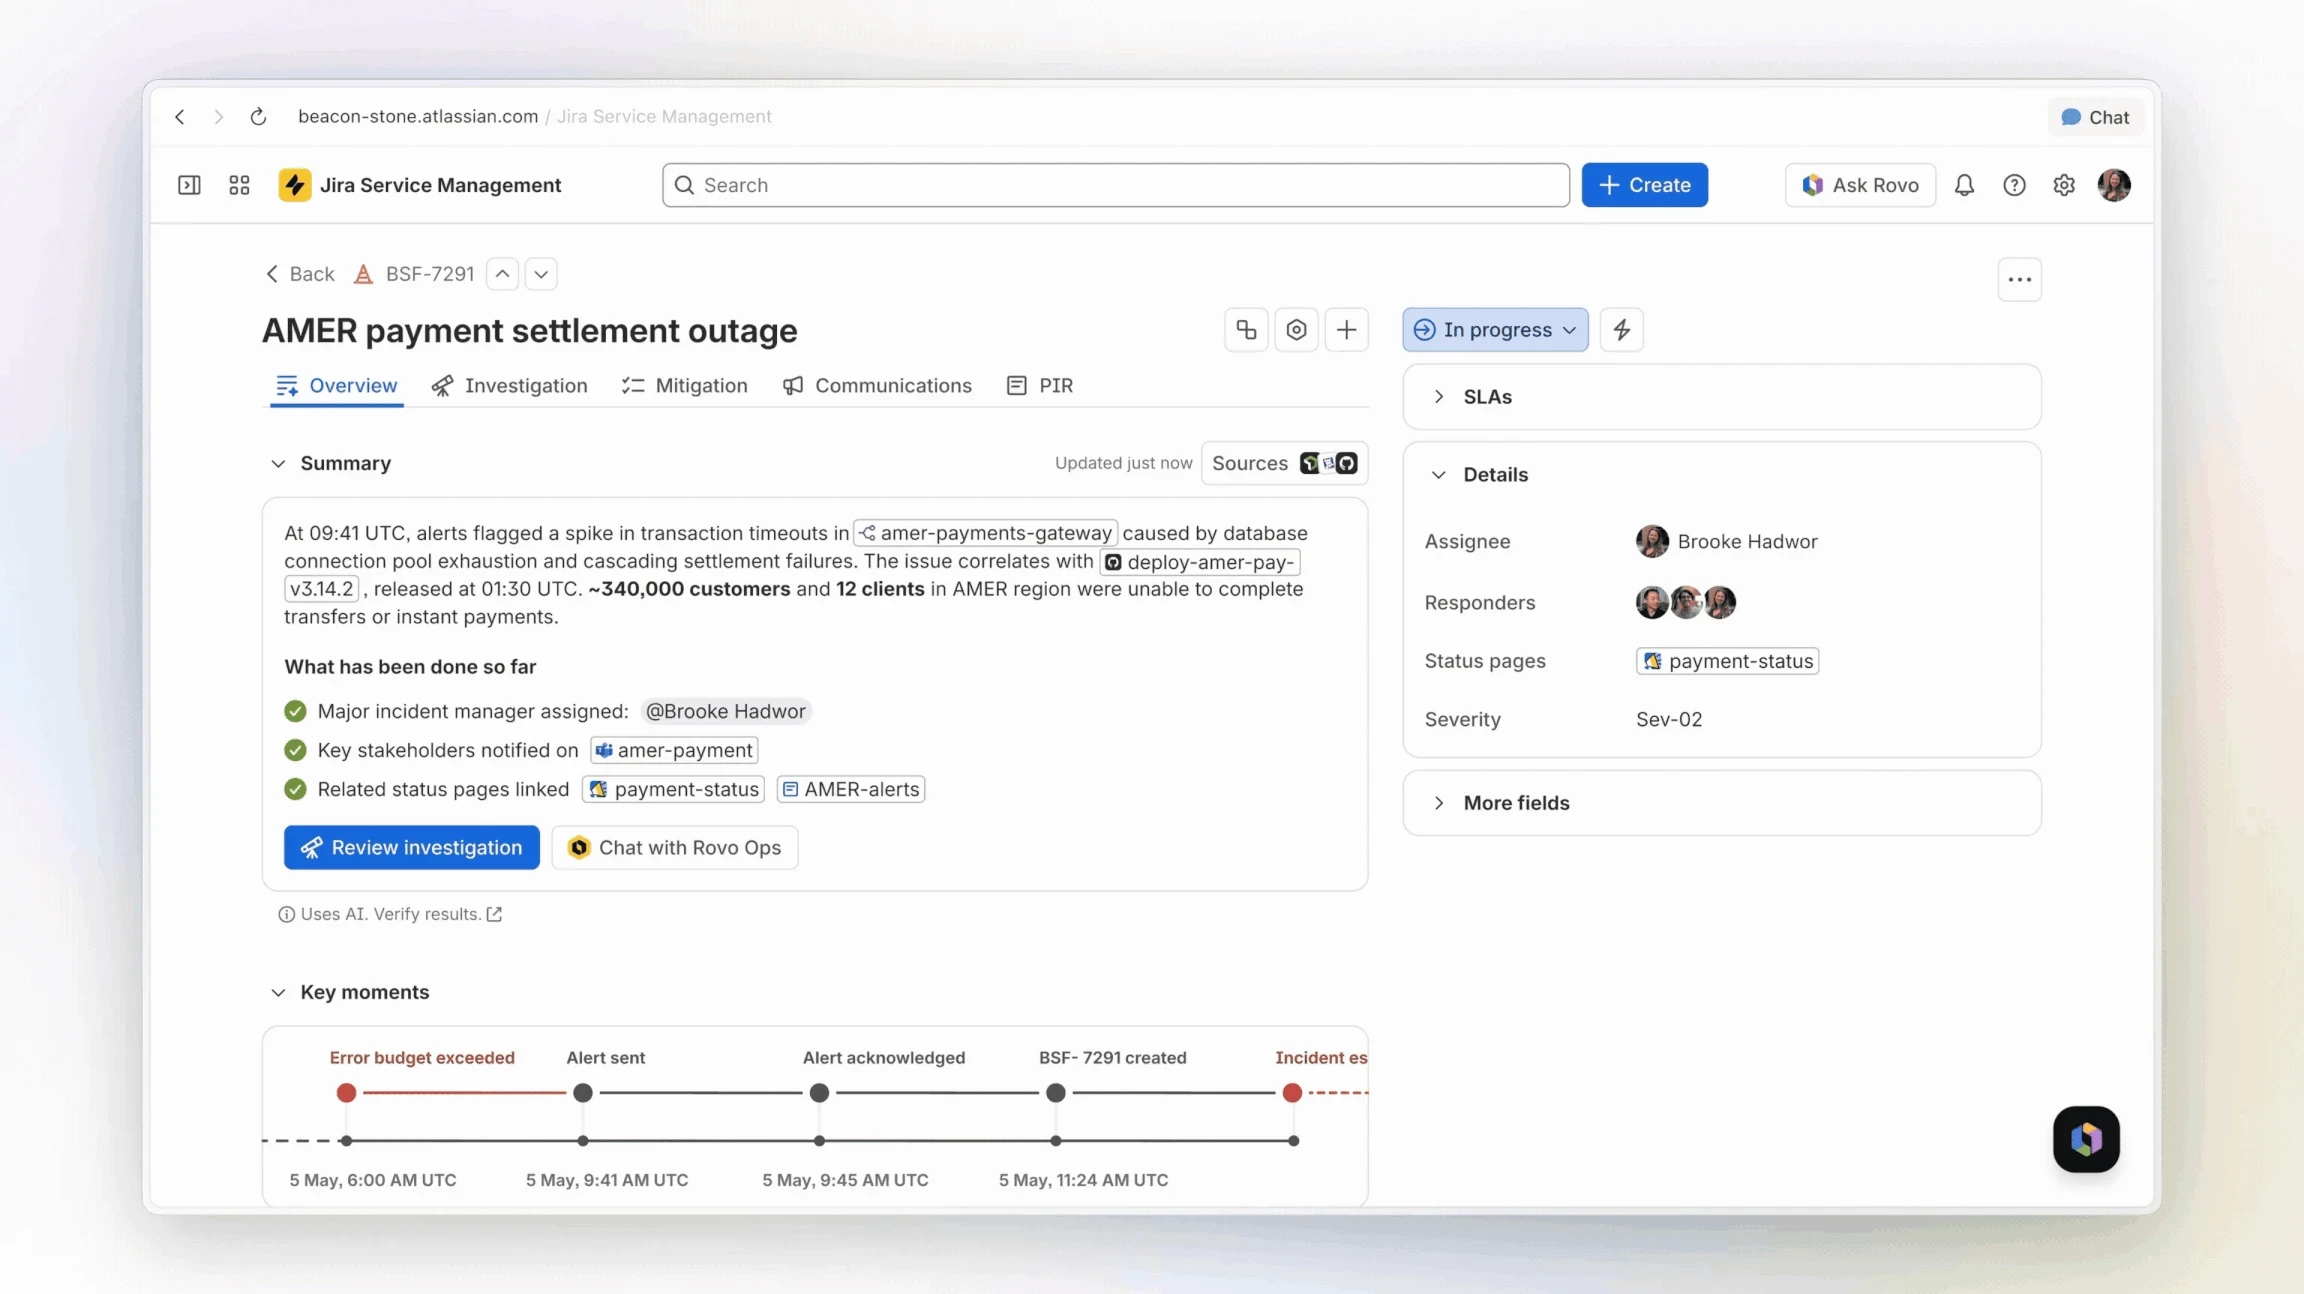Click the @Brooke Hadwor mention
The height and width of the screenshot is (1294, 2304).
(x=725, y=711)
